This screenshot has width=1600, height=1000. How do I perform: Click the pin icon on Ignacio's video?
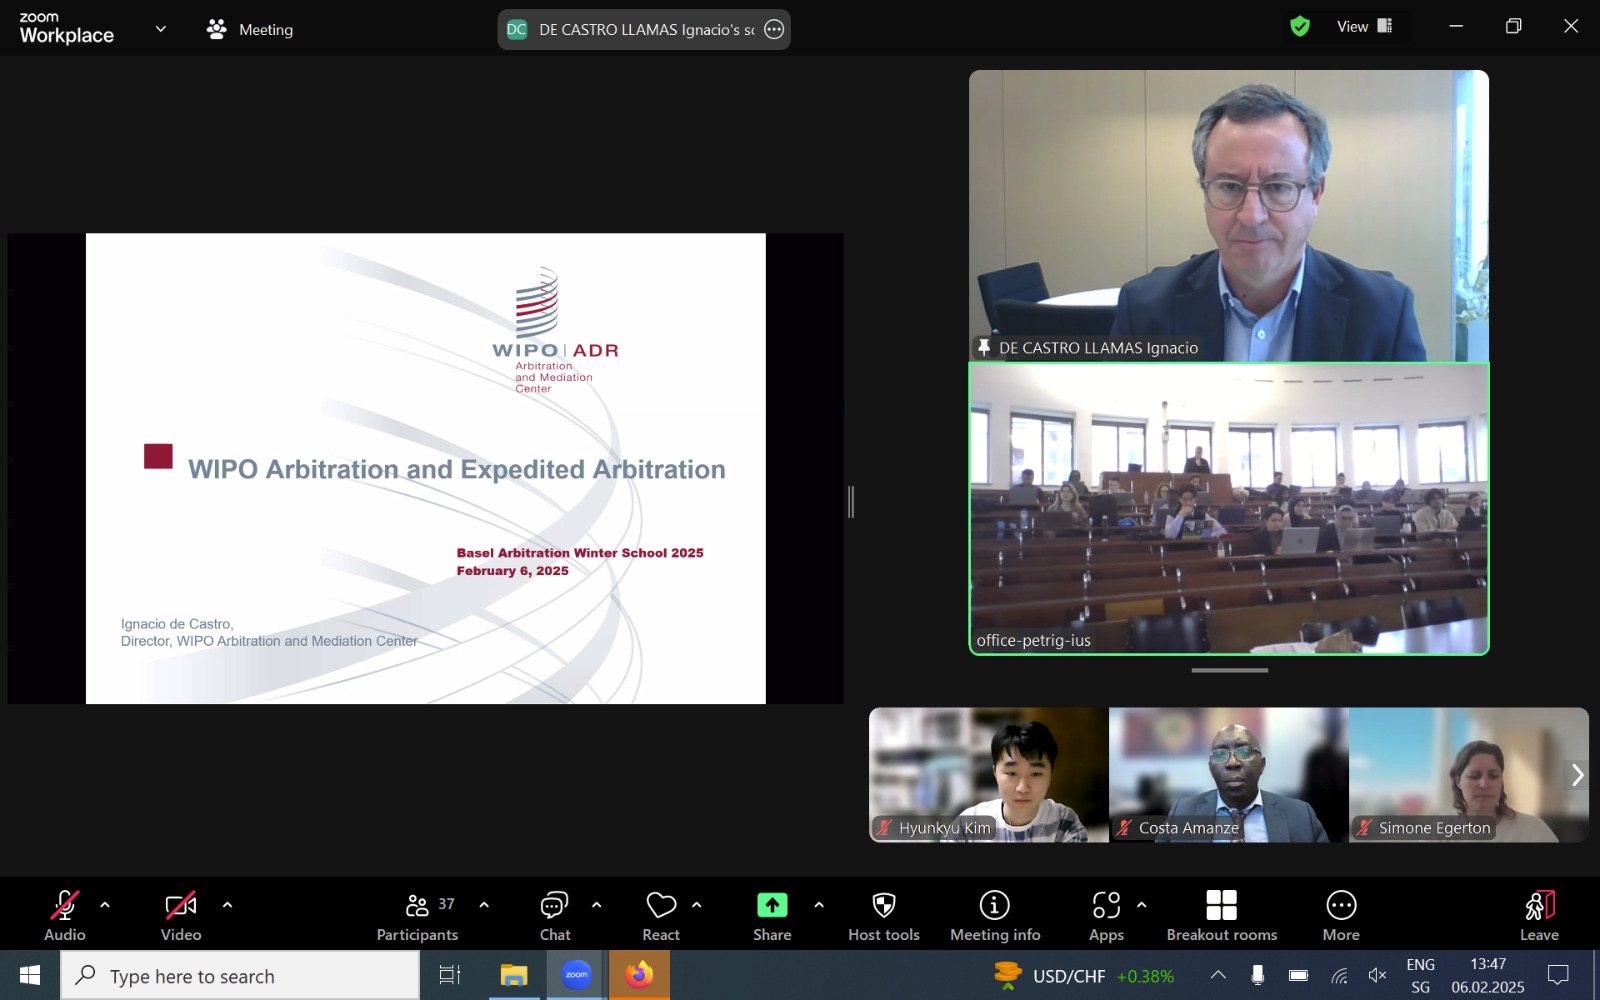pyautogui.click(x=984, y=348)
